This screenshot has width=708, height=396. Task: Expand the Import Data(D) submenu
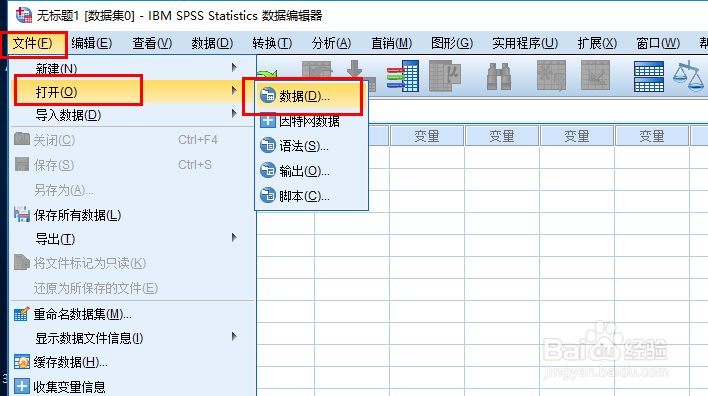tap(133, 116)
